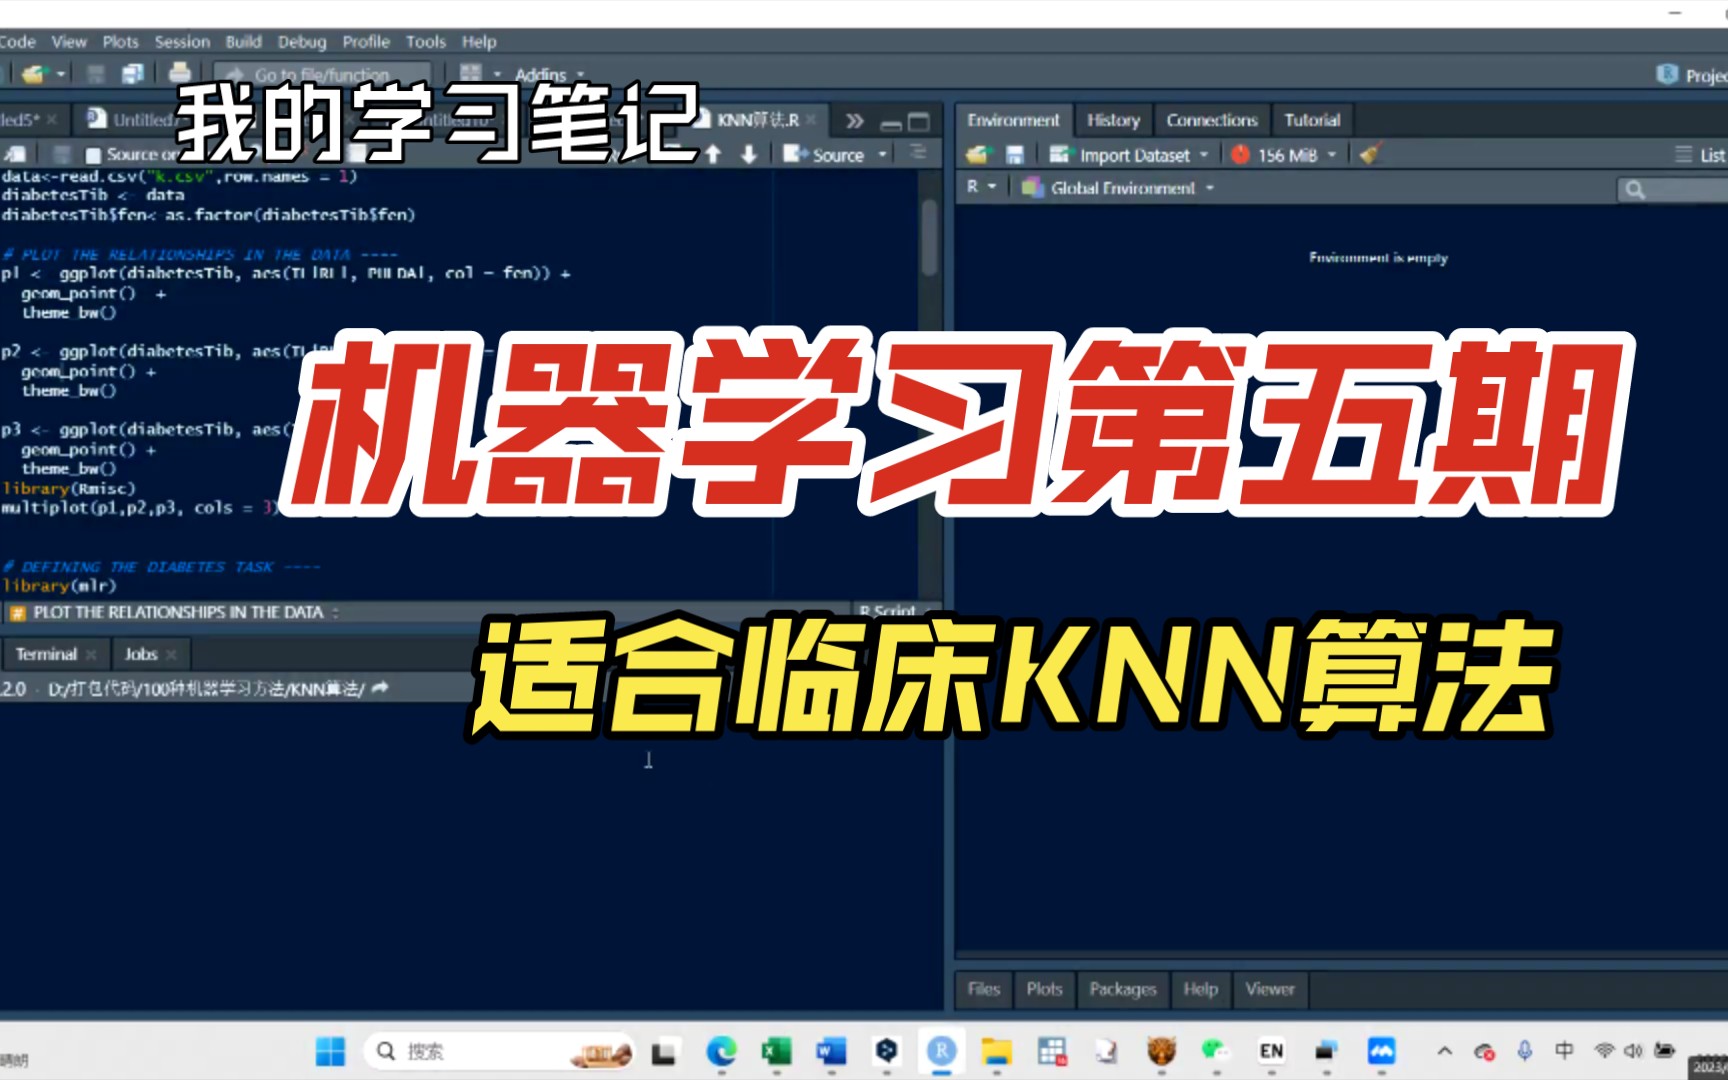The height and width of the screenshot is (1080, 1728).
Task: Close the KNN算法.R editor tab
Action: pyautogui.click(x=811, y=120)
